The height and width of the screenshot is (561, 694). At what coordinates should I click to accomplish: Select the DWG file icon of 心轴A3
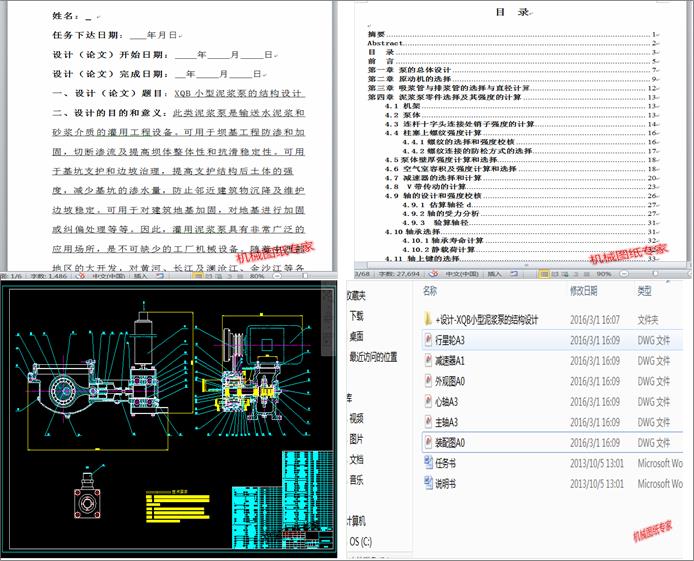point(428,401)
